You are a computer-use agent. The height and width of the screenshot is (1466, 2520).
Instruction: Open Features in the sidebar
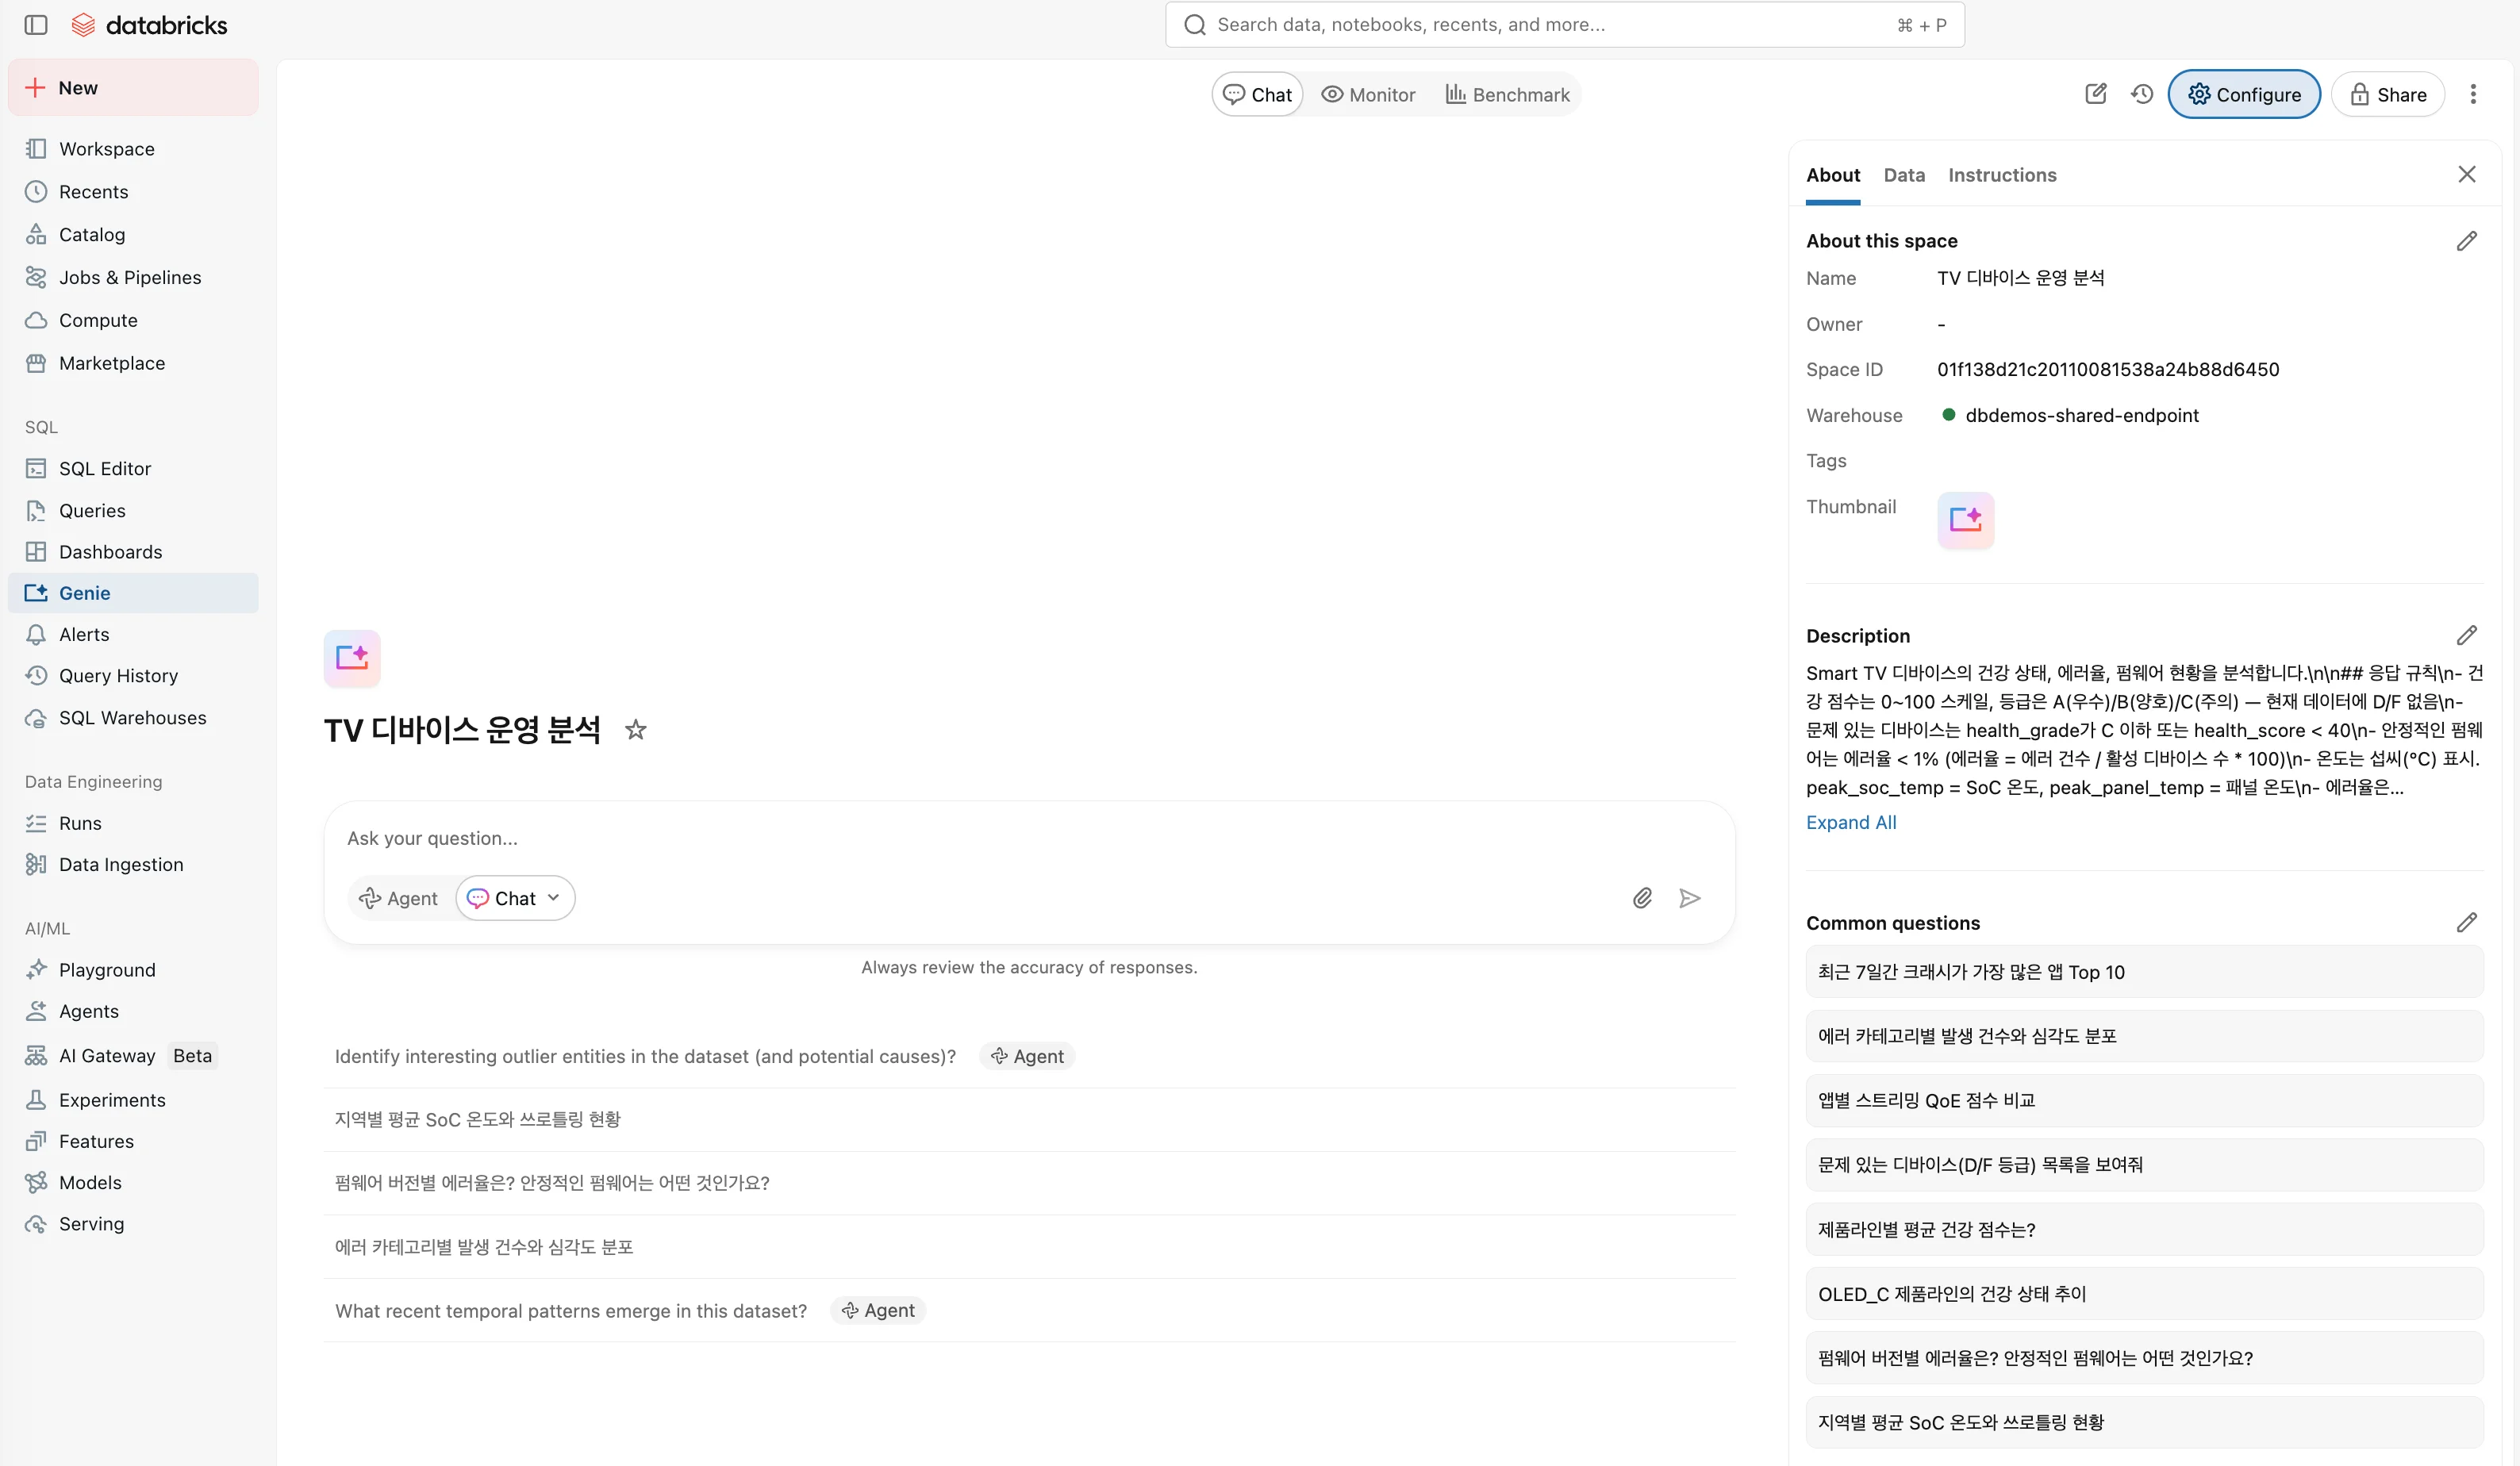pos(133,1142)
